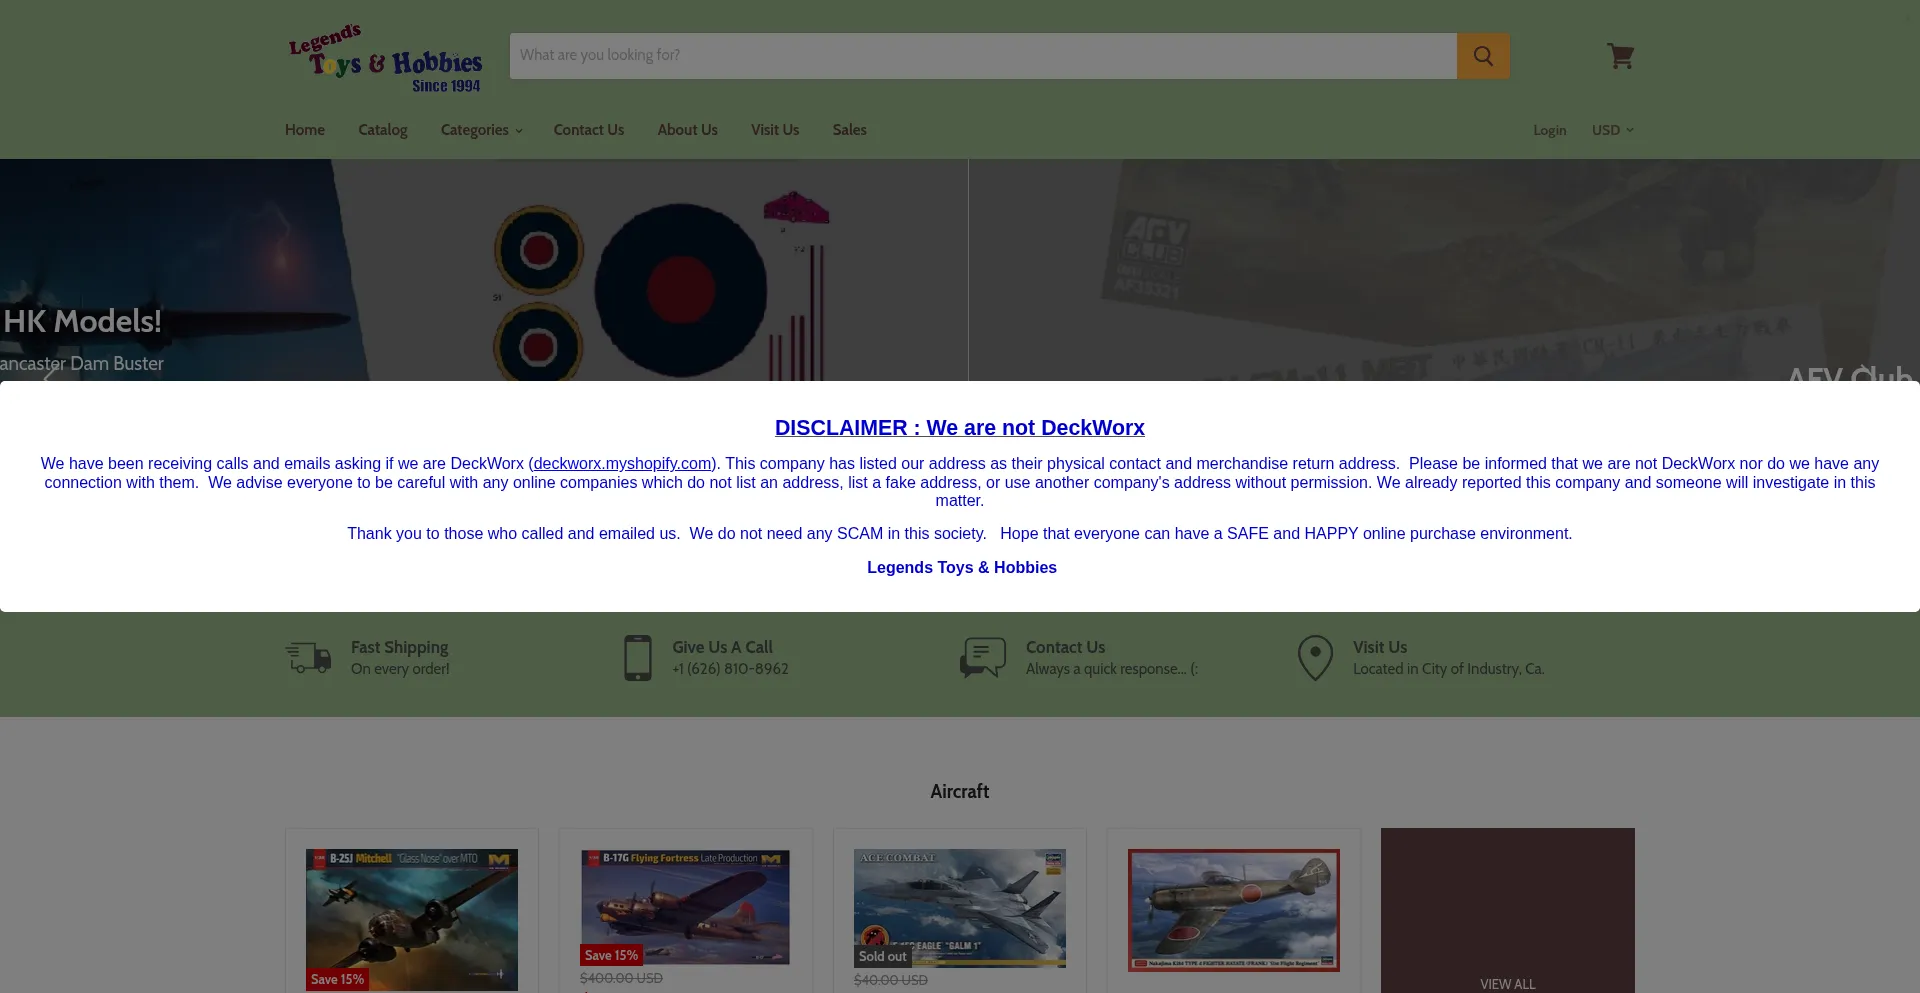Click the 'Aircraft' section heading
Image resolution: width=1920 pixels, height=993 pixels.
pyautogui.click(x=960, y=791)
